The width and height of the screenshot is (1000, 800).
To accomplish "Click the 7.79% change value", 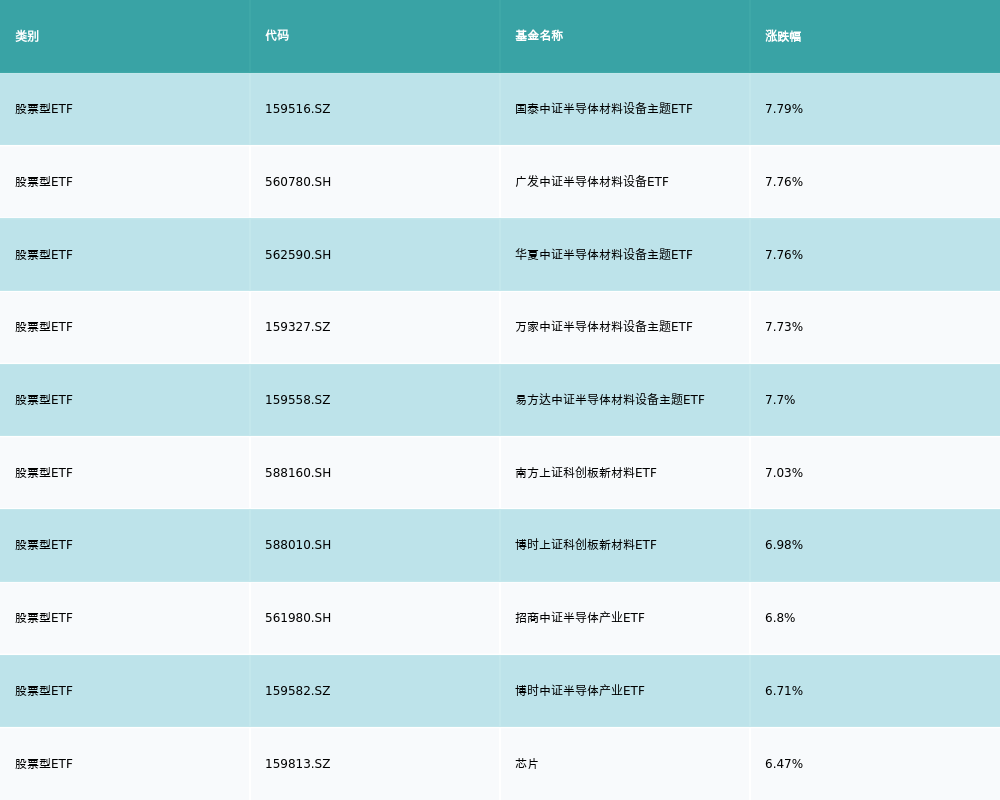I will (x=784, y=109).
